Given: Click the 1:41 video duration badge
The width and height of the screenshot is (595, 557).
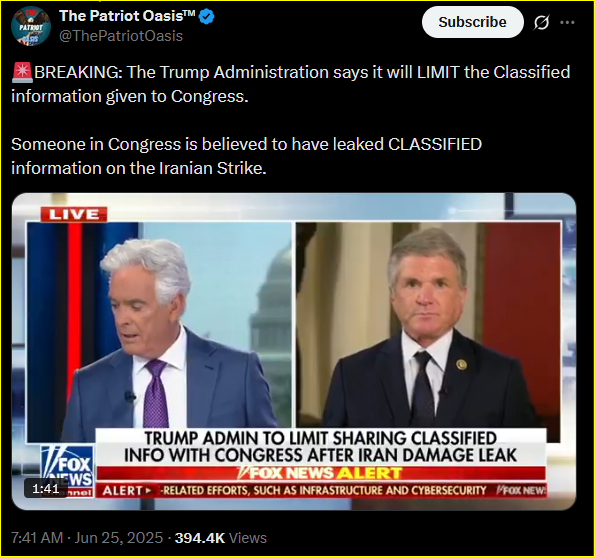Looking at the screenshot, I should 46,489.
